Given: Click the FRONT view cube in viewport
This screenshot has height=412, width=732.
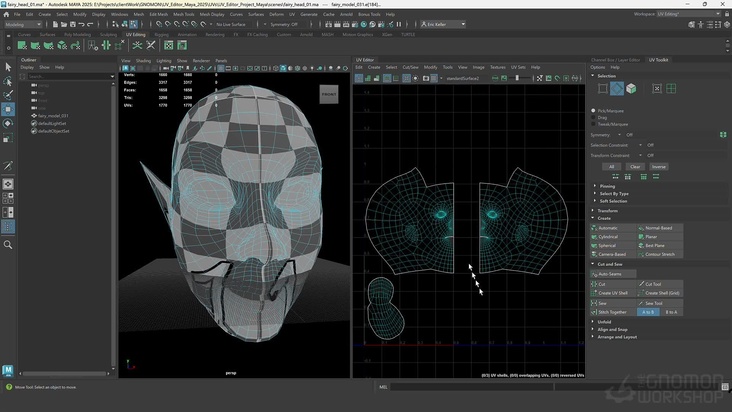Looking at the screenshot, I should [x=329, y=93].
